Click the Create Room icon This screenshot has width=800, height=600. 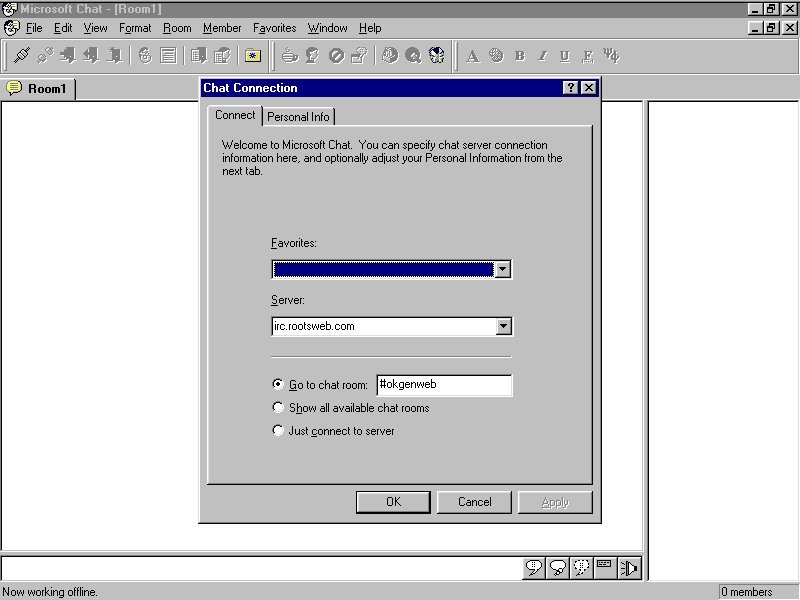(x=115, y=55)
